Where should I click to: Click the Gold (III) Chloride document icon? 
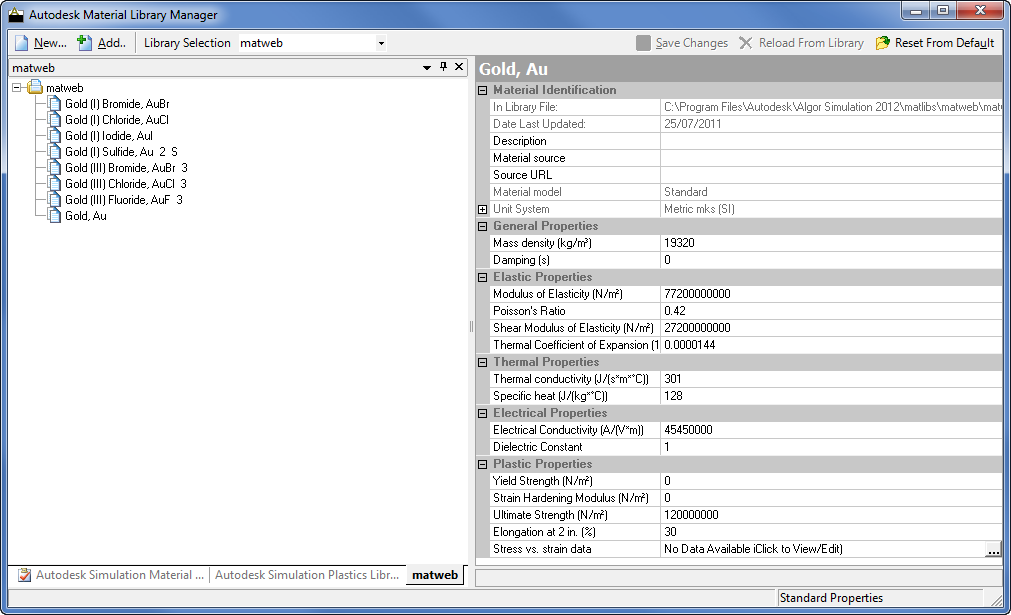tap(55, 184)
